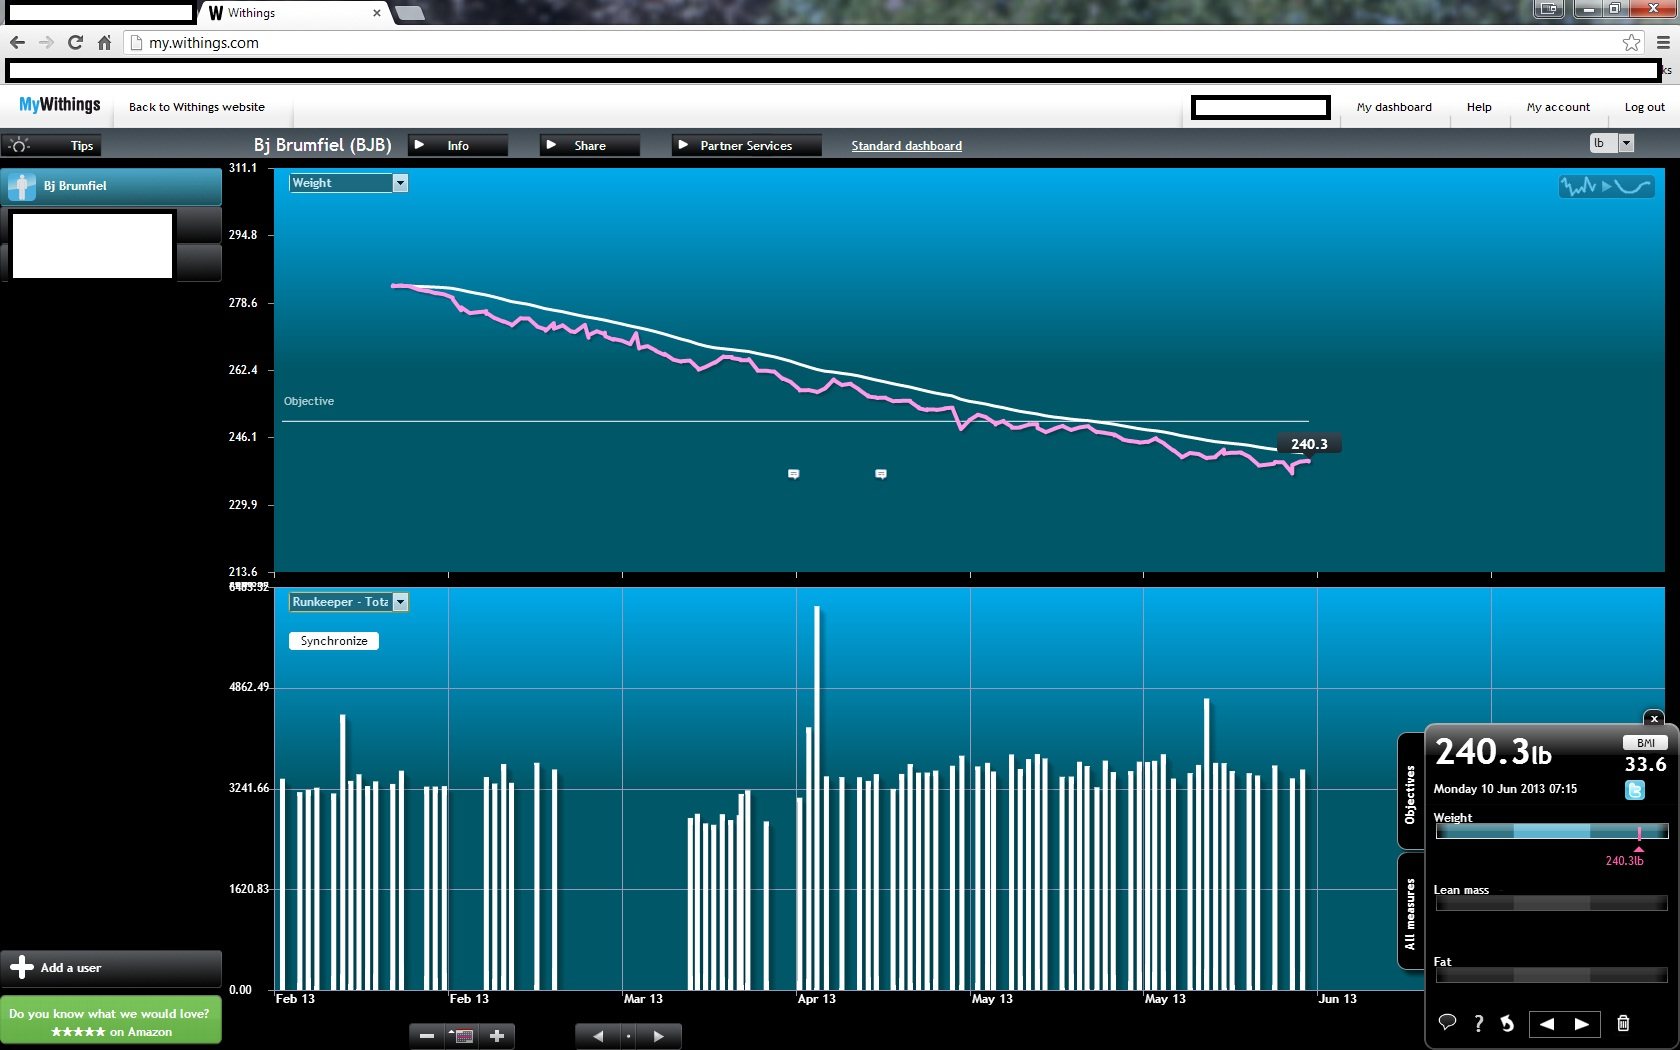Screen dimensions: 1680x1050
Task: Toggle the raw/smoothed curve view
Action: coord(1606,186)
